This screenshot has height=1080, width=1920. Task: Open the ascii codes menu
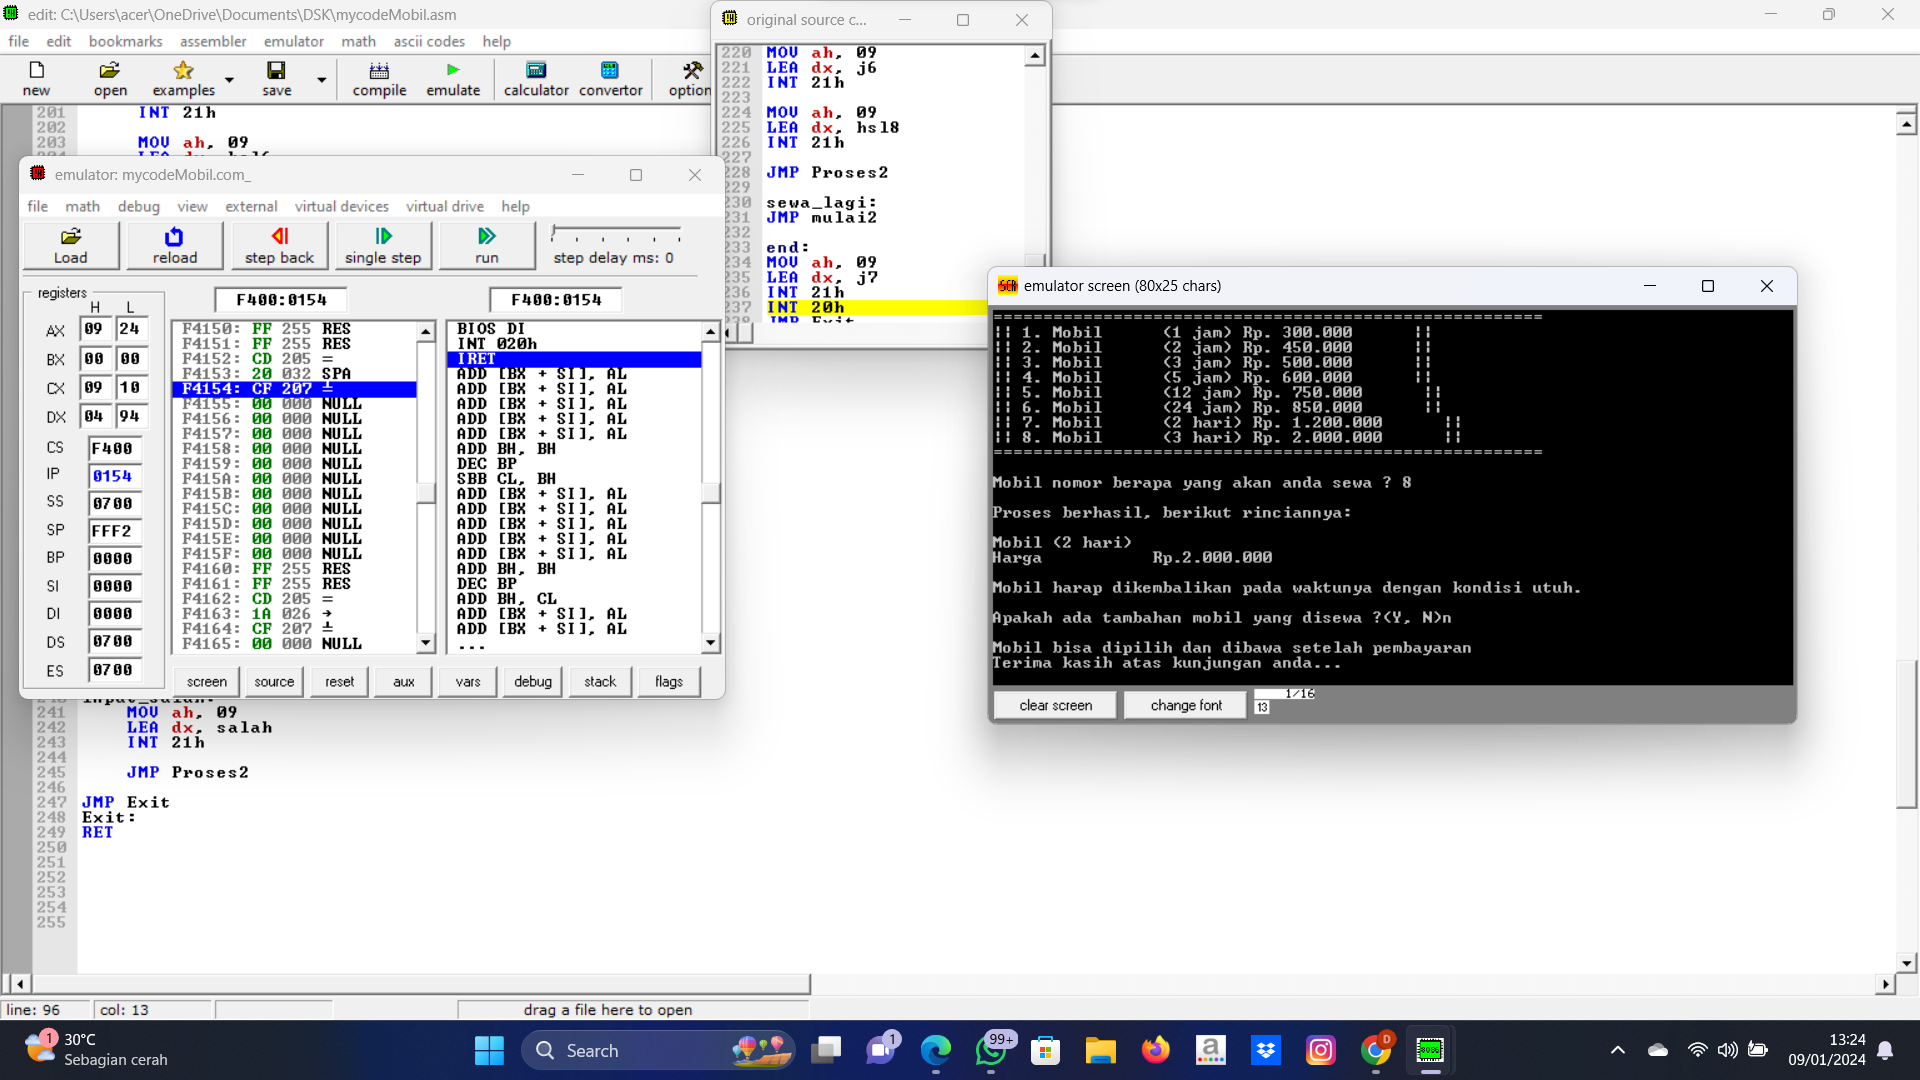[x=429, y=41]
